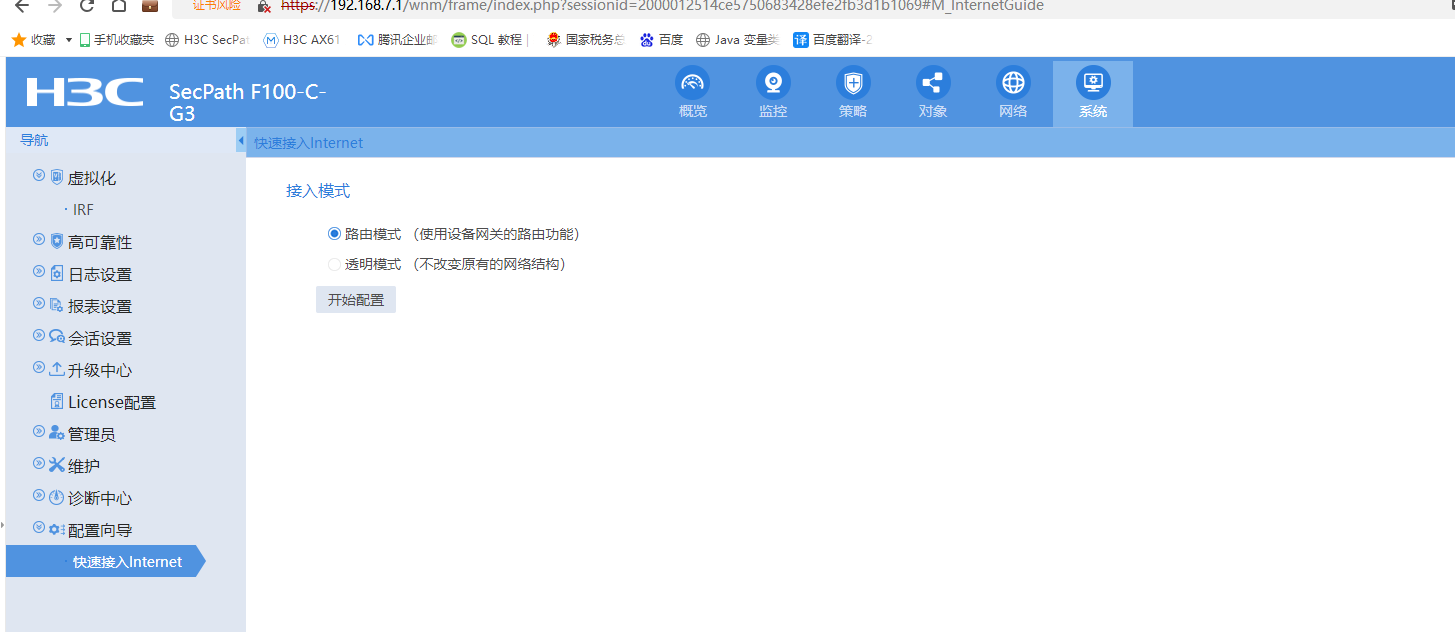Click the 会话设置 chat gear icon
This screenshot has height=632, width=1455.
pos(57,337)
